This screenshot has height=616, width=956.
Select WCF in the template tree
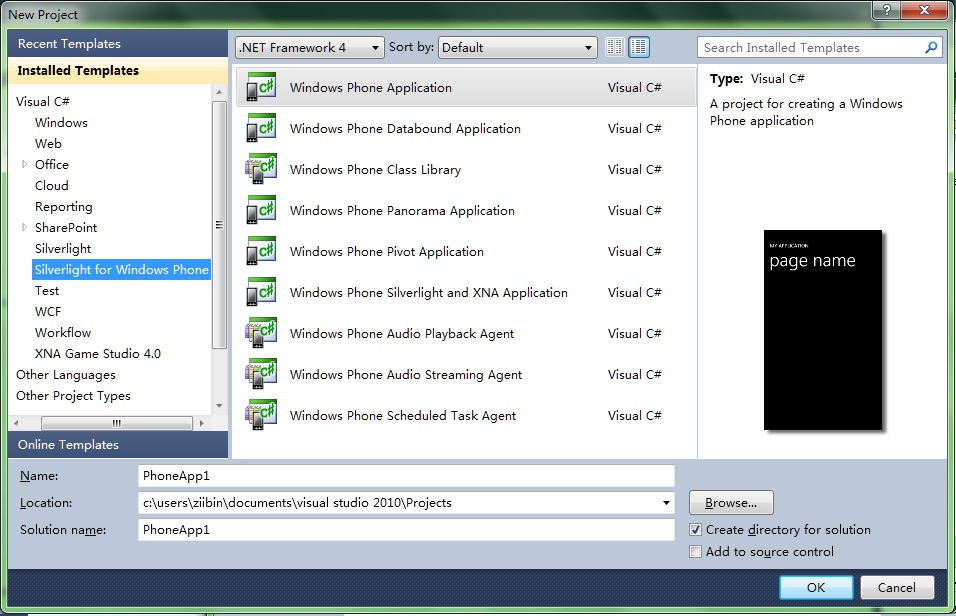coord(48,312)
